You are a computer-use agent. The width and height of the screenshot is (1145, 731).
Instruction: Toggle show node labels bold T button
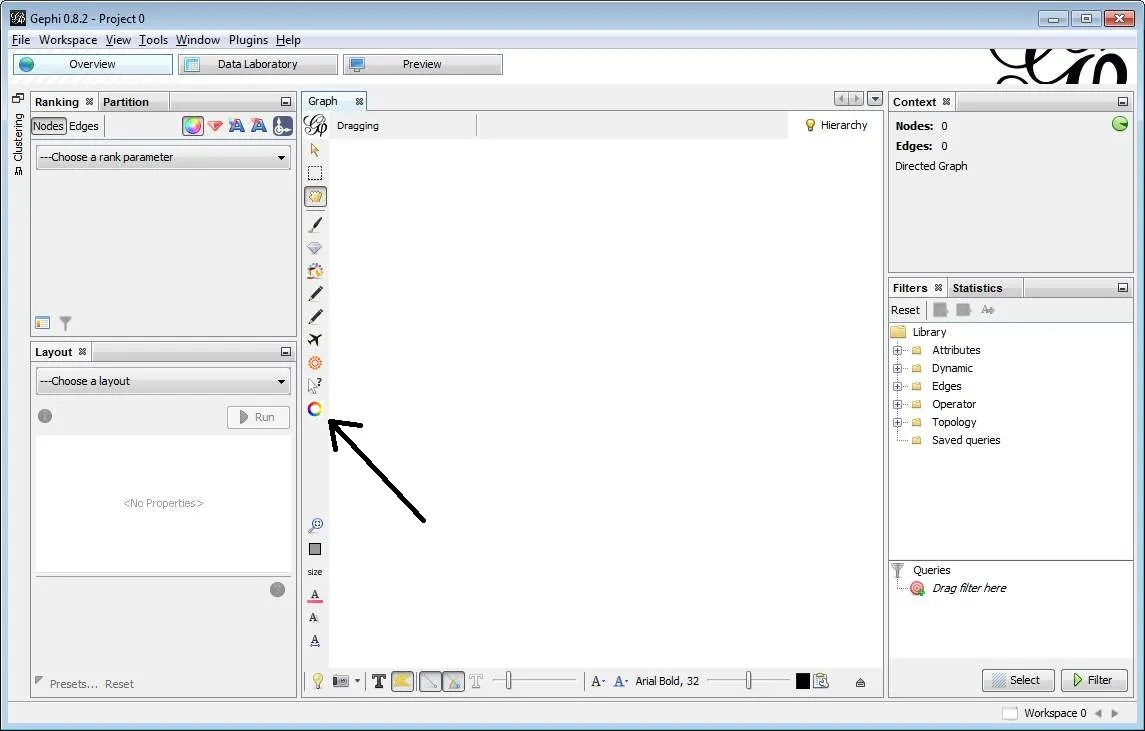379,681
